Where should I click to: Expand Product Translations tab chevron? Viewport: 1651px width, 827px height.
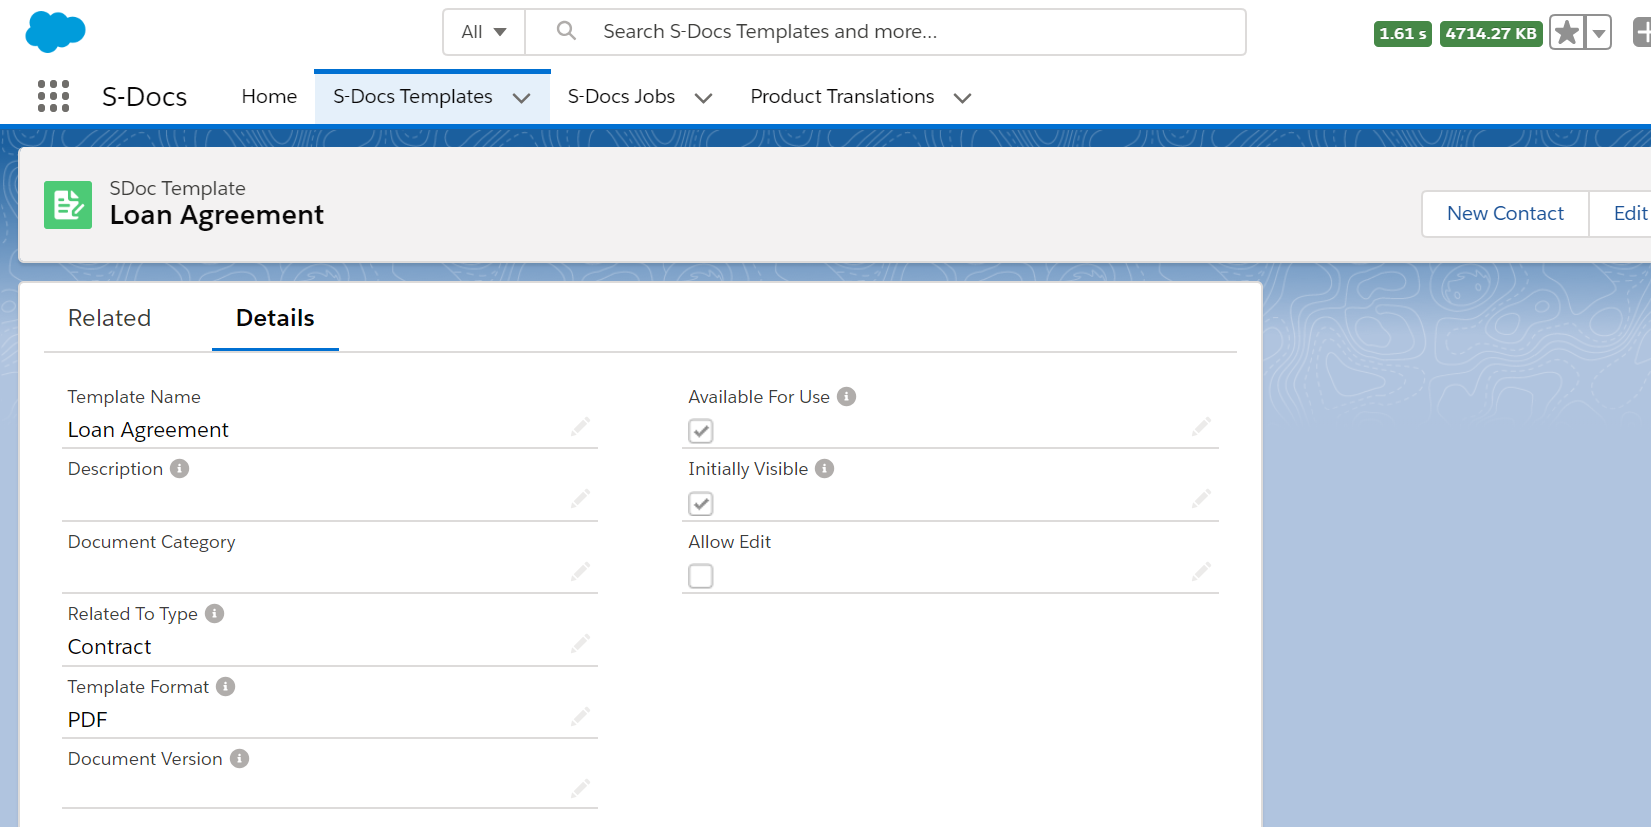962,98
